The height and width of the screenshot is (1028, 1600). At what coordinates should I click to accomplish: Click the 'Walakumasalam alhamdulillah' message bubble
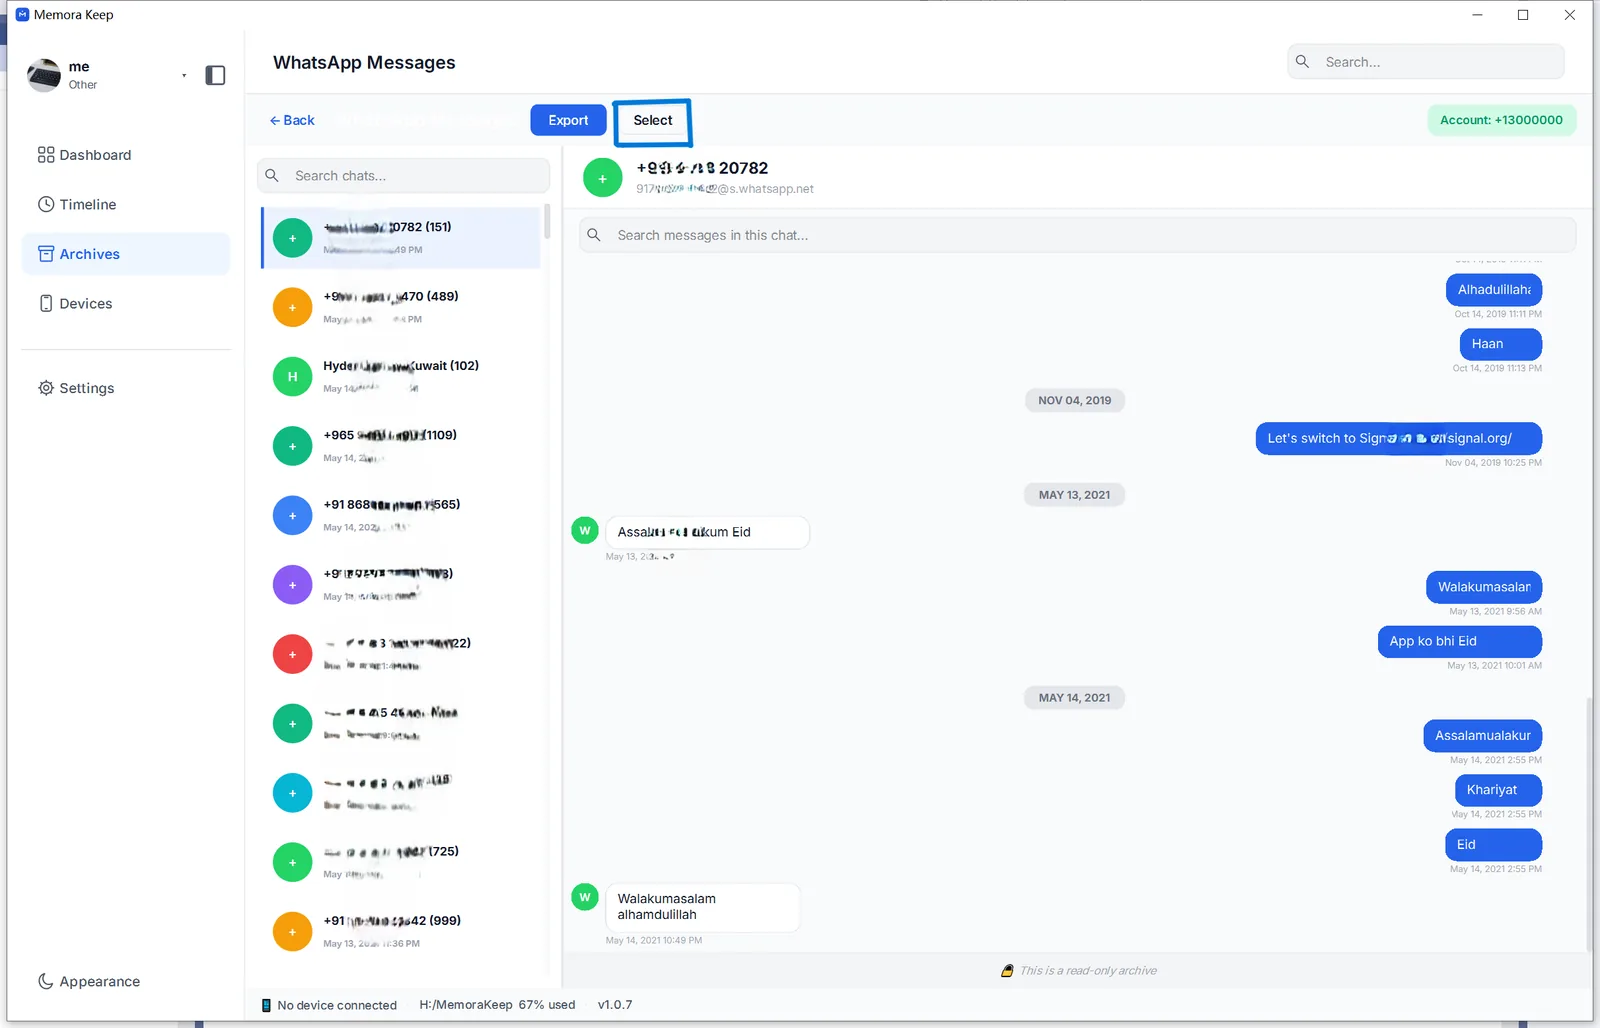(x=703, y=907)
